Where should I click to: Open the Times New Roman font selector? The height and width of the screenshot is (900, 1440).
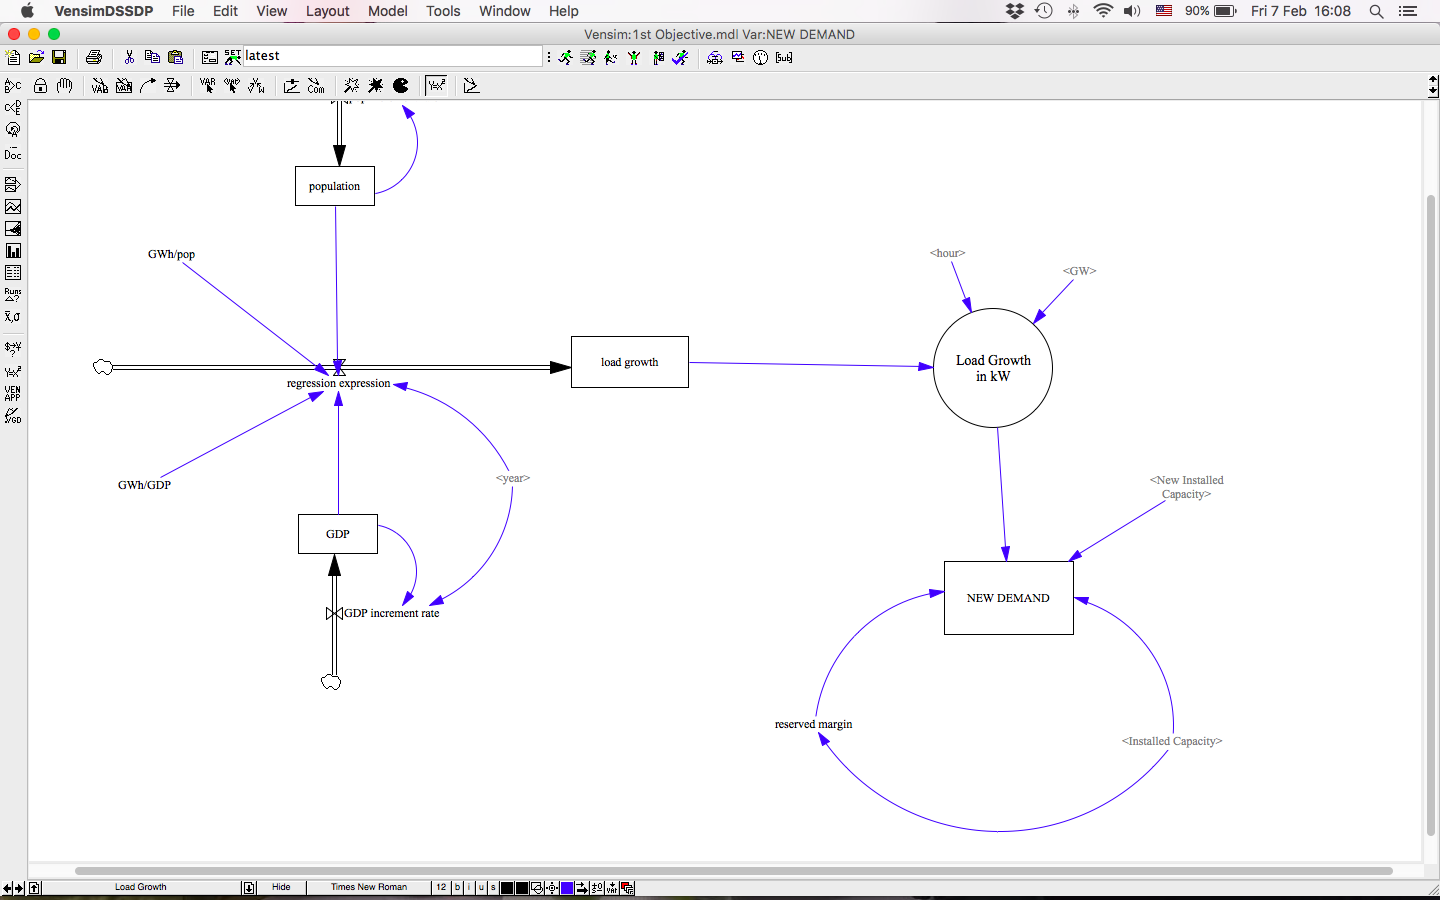pos(369,888)
